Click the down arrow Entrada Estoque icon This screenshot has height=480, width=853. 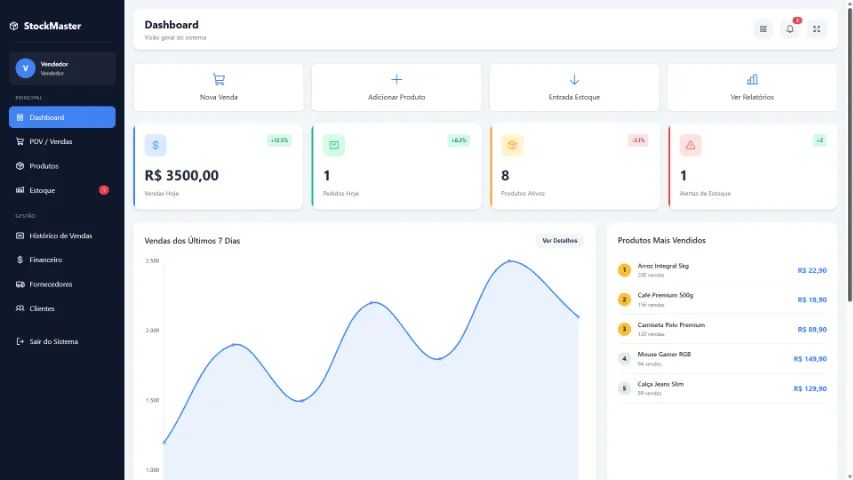pos(574,79)
